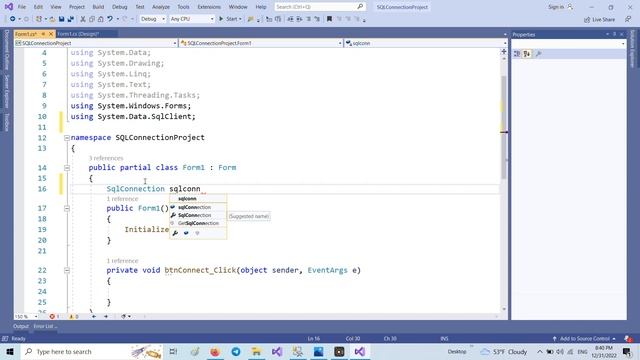
Task: Toggle the blue field filter in IntelliSense popup
Action: (186, 233)
